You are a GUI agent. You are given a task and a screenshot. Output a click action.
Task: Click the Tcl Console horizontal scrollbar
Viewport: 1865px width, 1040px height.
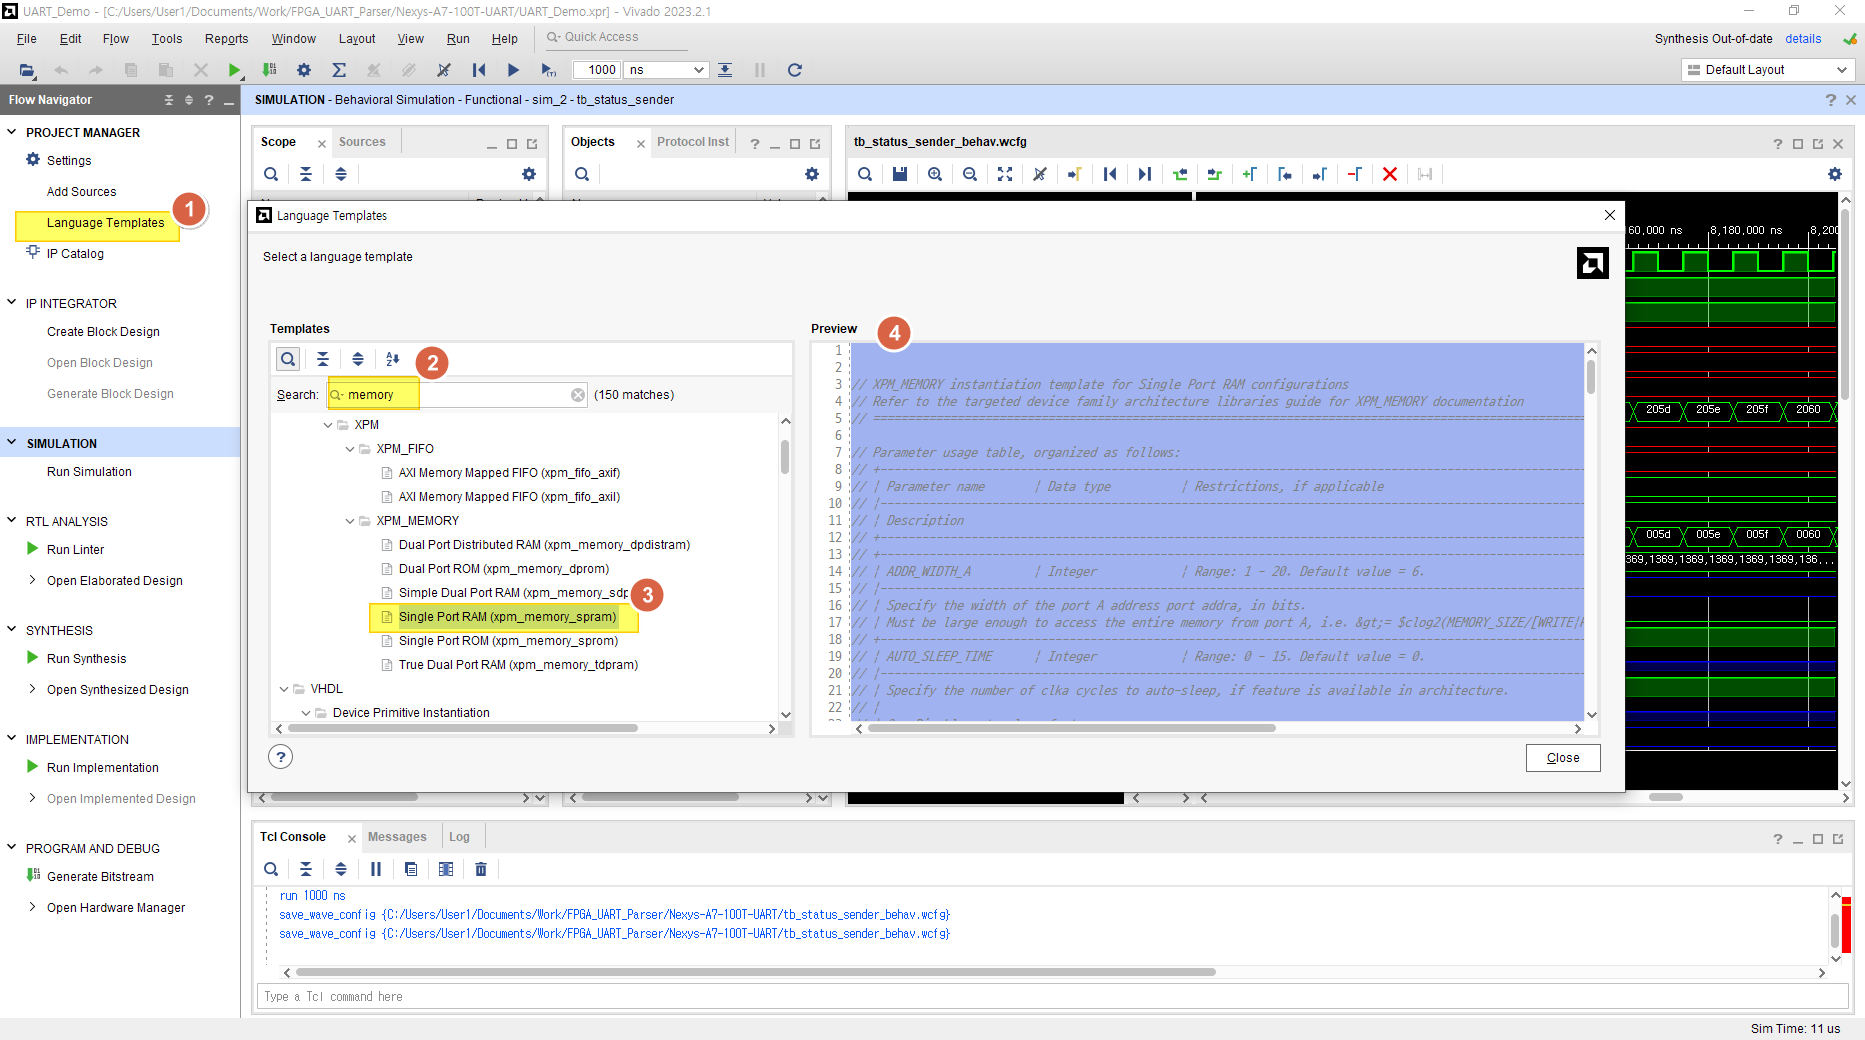pyautogui.click(x=756, y=972)
